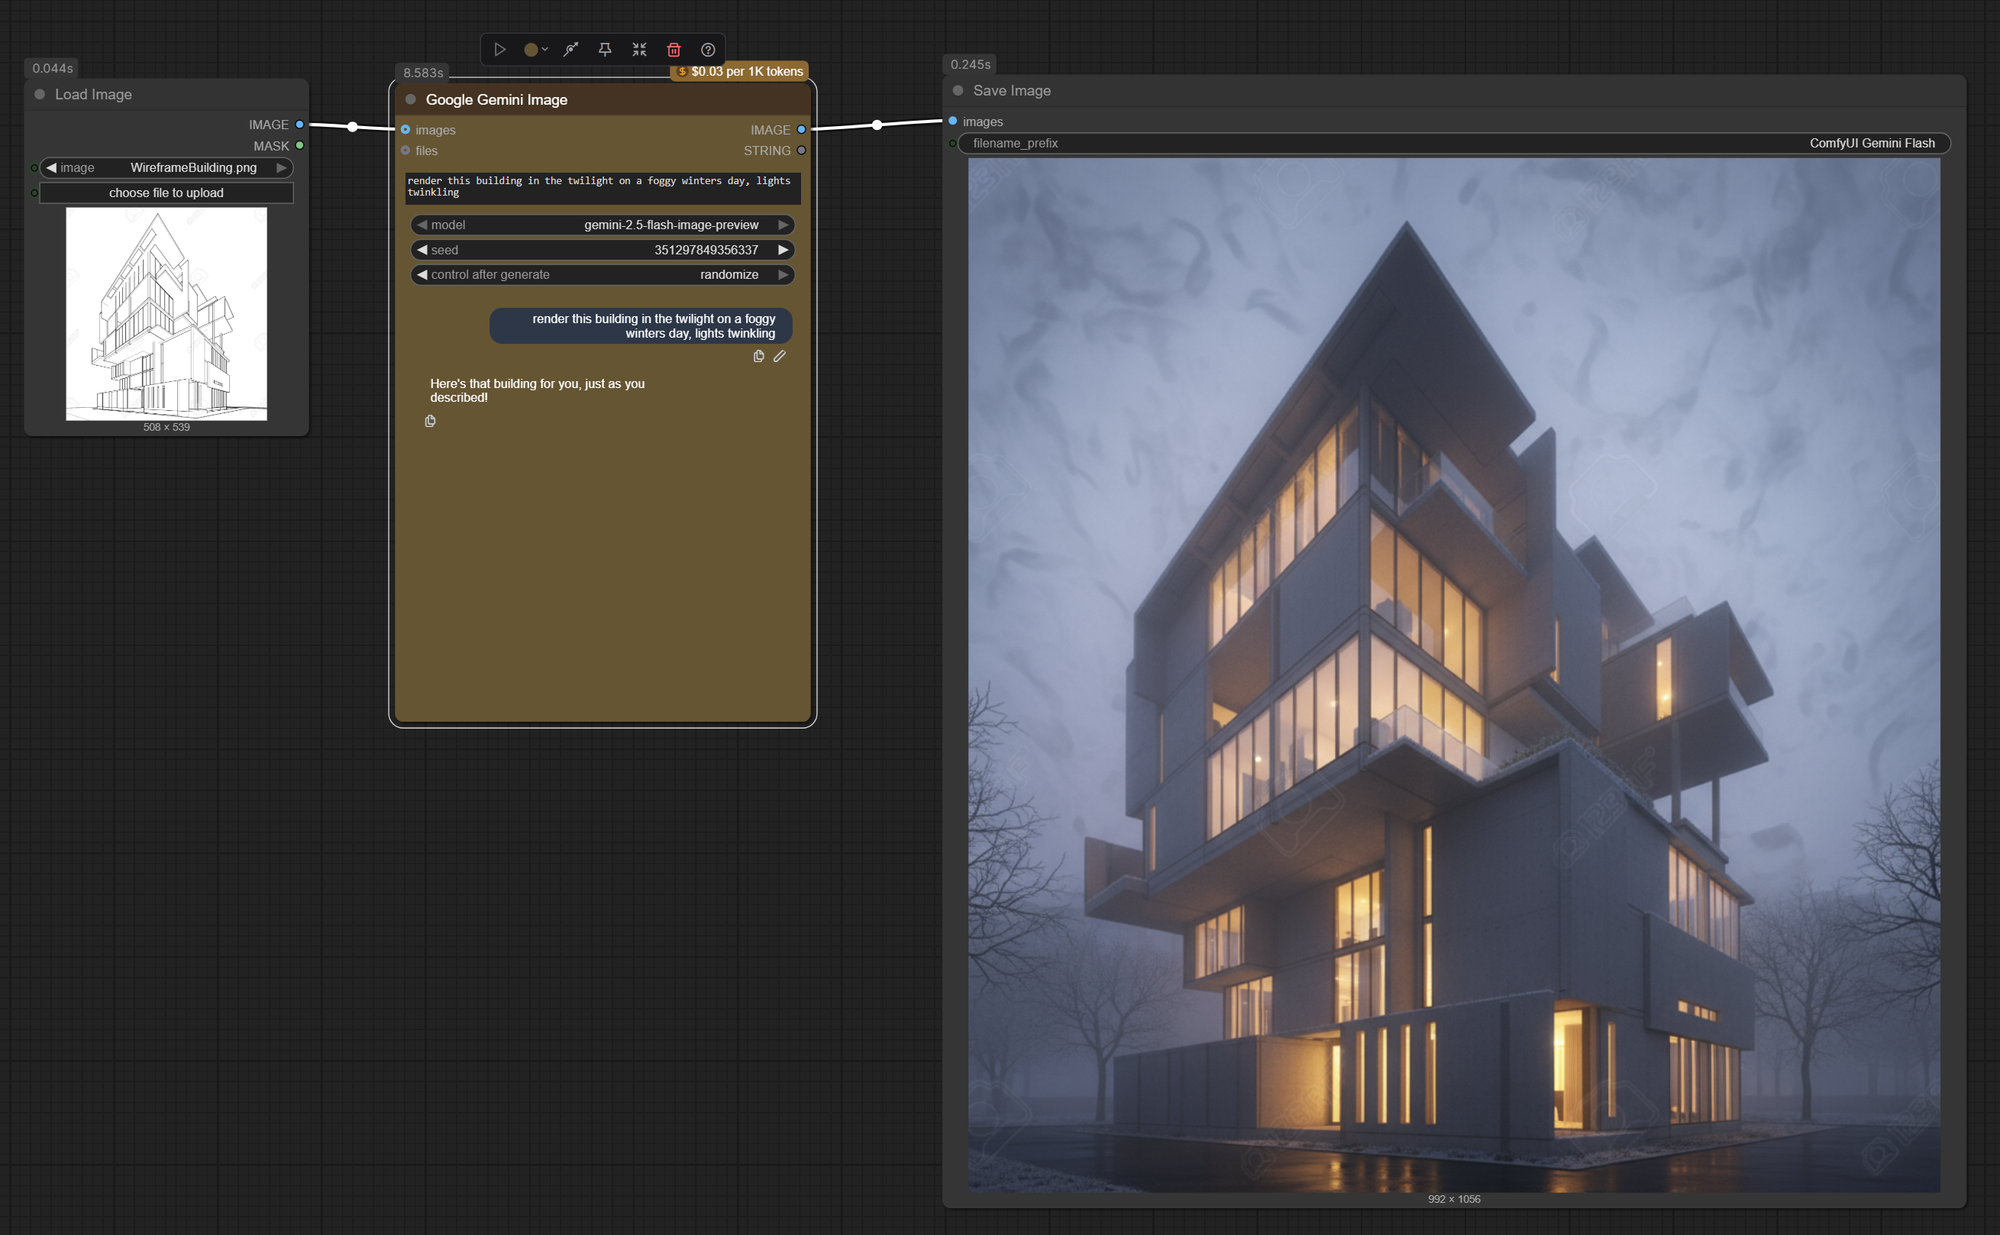Click the edit pencil icon under prompt bubble
This screenshot has width=2000, height=1235.
tap(780, 356)
